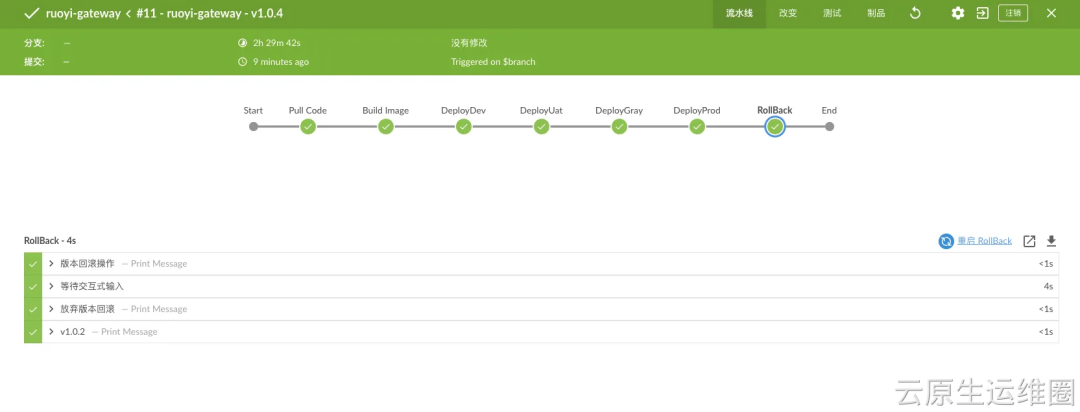Click green success check of 放弃版本回滚 row

click(x=33, y=309)
